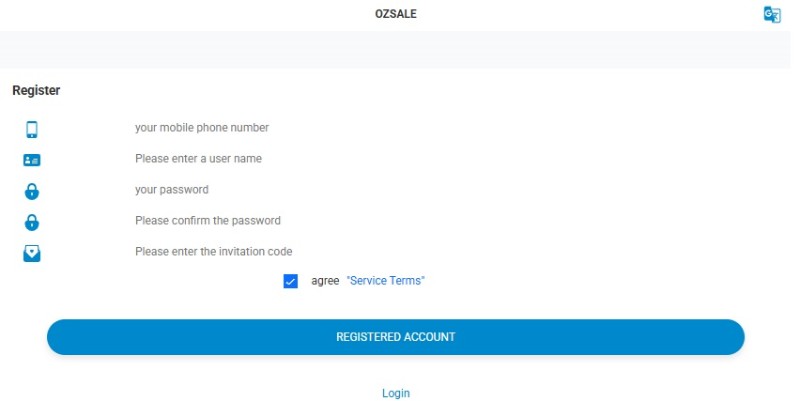
Task: Click the Register section heading
Action: [36, 90]
